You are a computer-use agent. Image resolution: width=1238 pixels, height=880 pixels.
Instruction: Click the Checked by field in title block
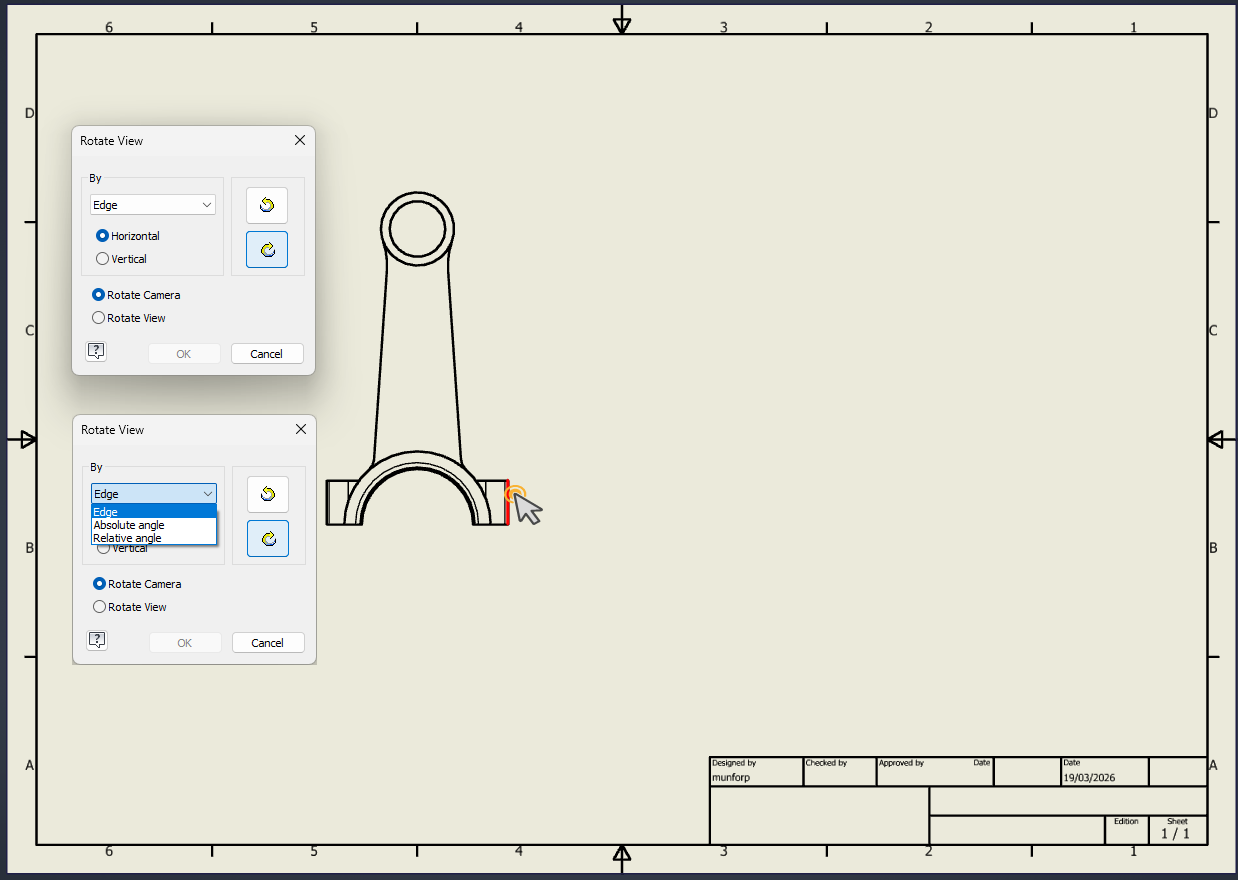coord(840,771)
